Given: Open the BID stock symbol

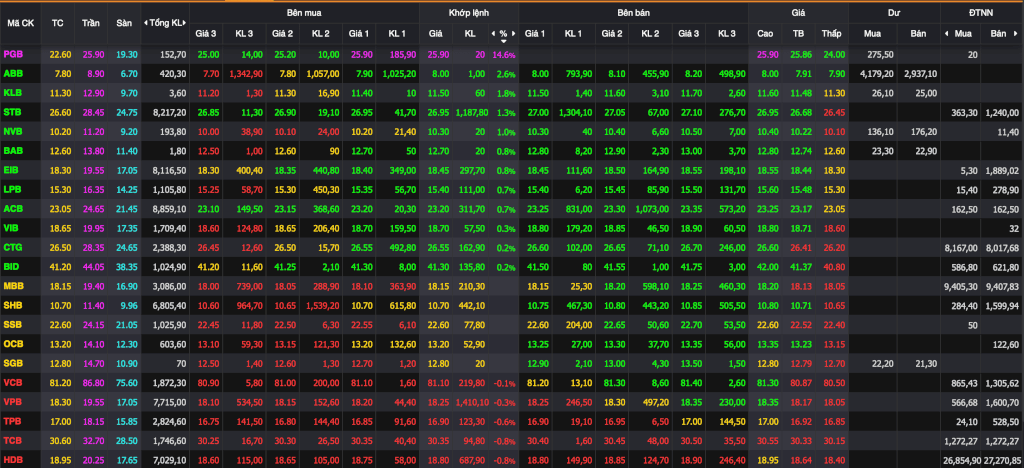Looking at the screenshot, I should click(12, 266).
